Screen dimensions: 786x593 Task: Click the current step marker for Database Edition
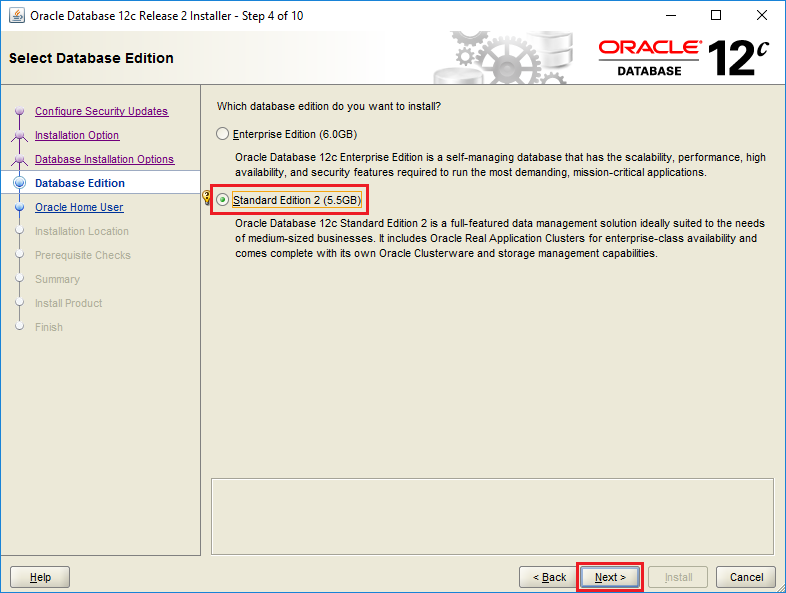(20, 183)
